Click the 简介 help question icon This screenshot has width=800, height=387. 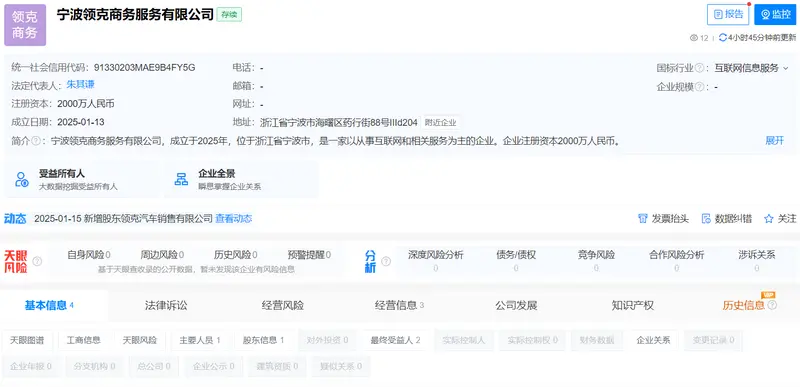(x=36, y=141)
